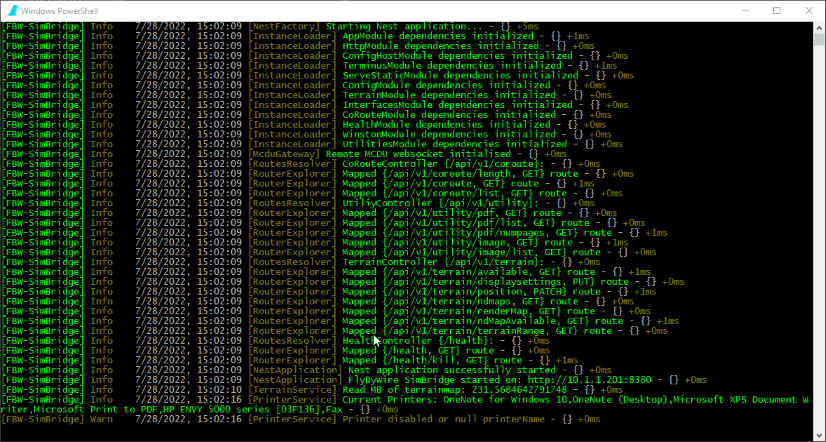
Task: Click the [McduGateway] log tag
Action: click(286, 154)
